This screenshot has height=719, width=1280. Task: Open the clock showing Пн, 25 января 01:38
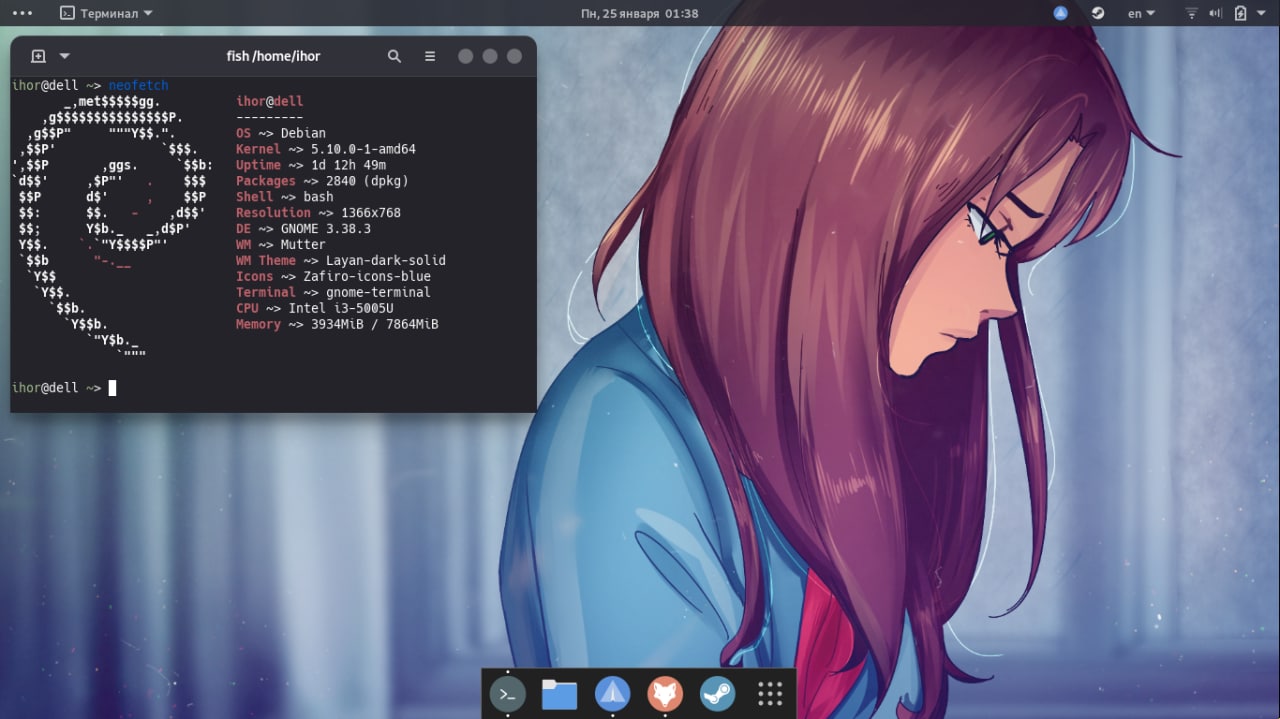tap(639, 13)
